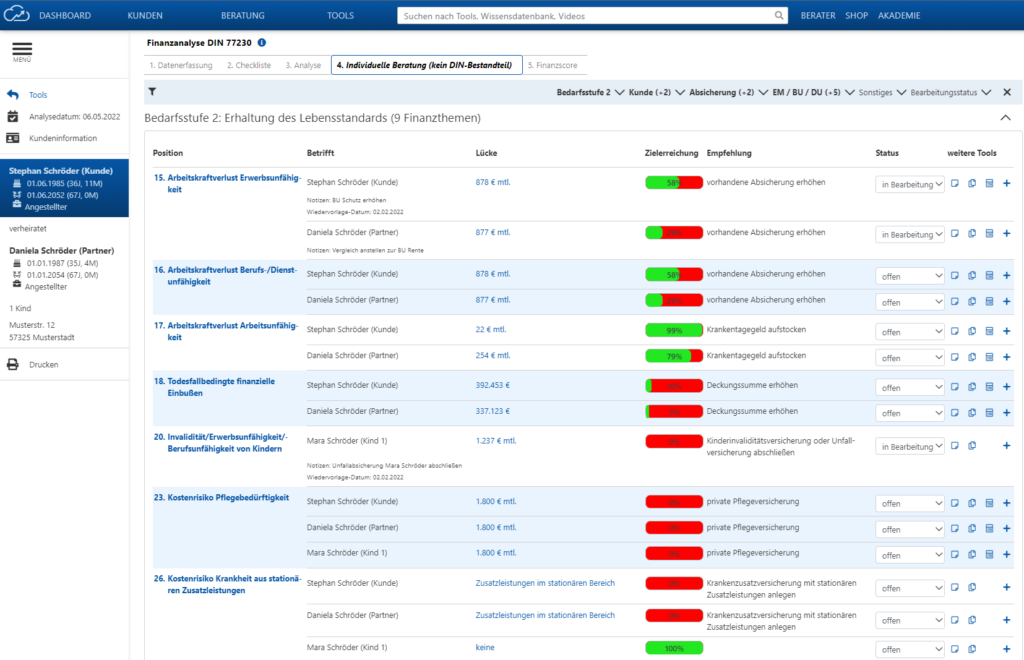Click the 99% Zielerreichung progress bar
This screenshot has height=660, width=1024.
tap(673, 330)
